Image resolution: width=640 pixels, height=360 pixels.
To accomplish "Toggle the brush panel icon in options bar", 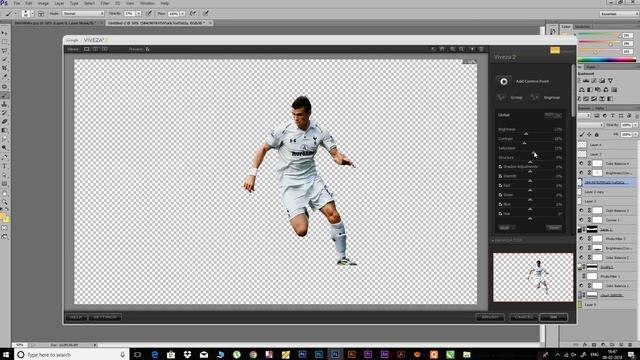I will pyautogui.click(x=41, y=13).
